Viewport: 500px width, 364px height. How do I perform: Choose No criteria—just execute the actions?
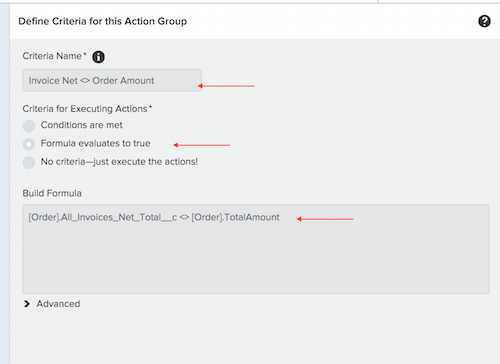pos(29,163)
